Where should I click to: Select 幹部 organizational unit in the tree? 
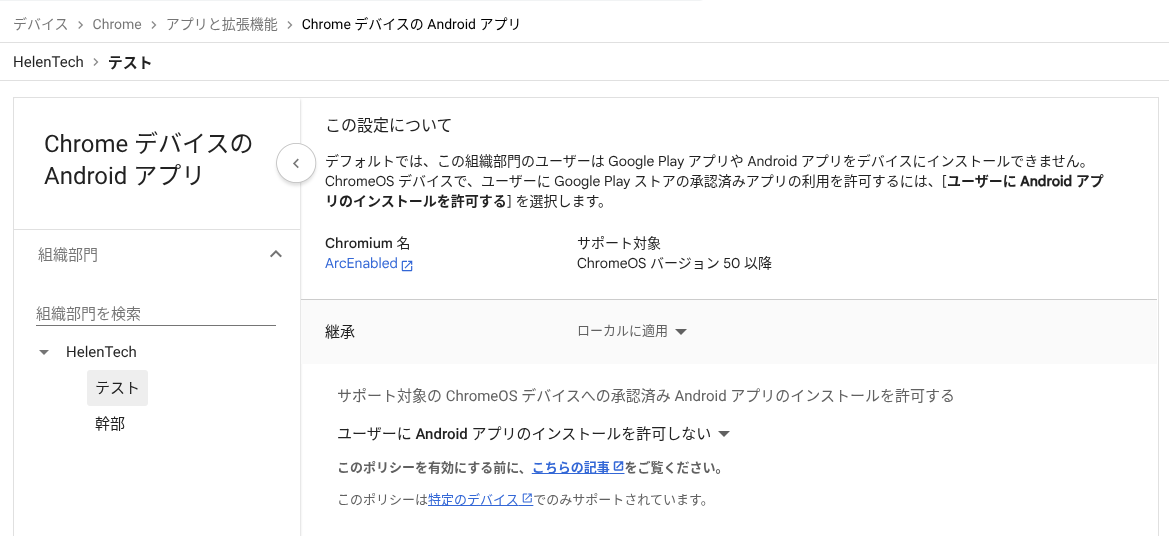[x=110, y=424]
